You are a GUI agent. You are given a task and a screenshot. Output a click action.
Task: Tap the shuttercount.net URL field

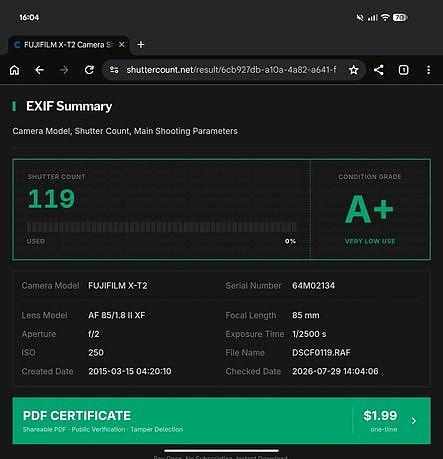231,70
